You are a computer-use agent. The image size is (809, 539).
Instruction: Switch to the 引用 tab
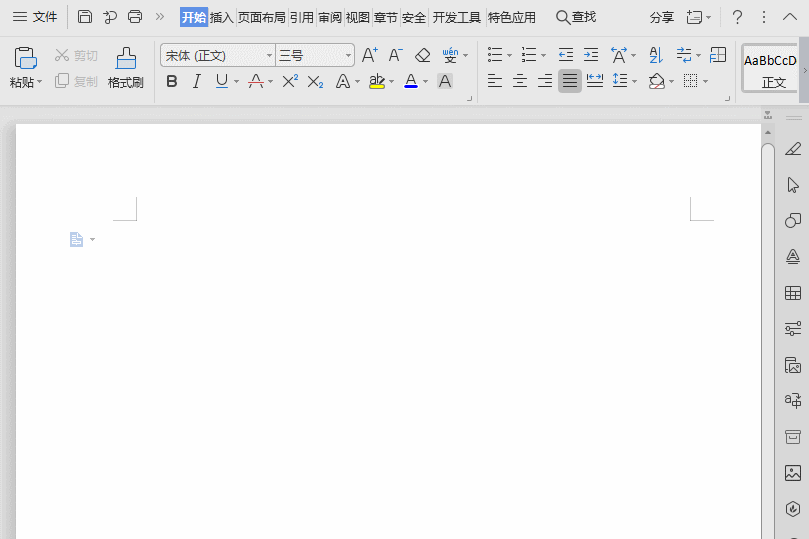[302, 18]
